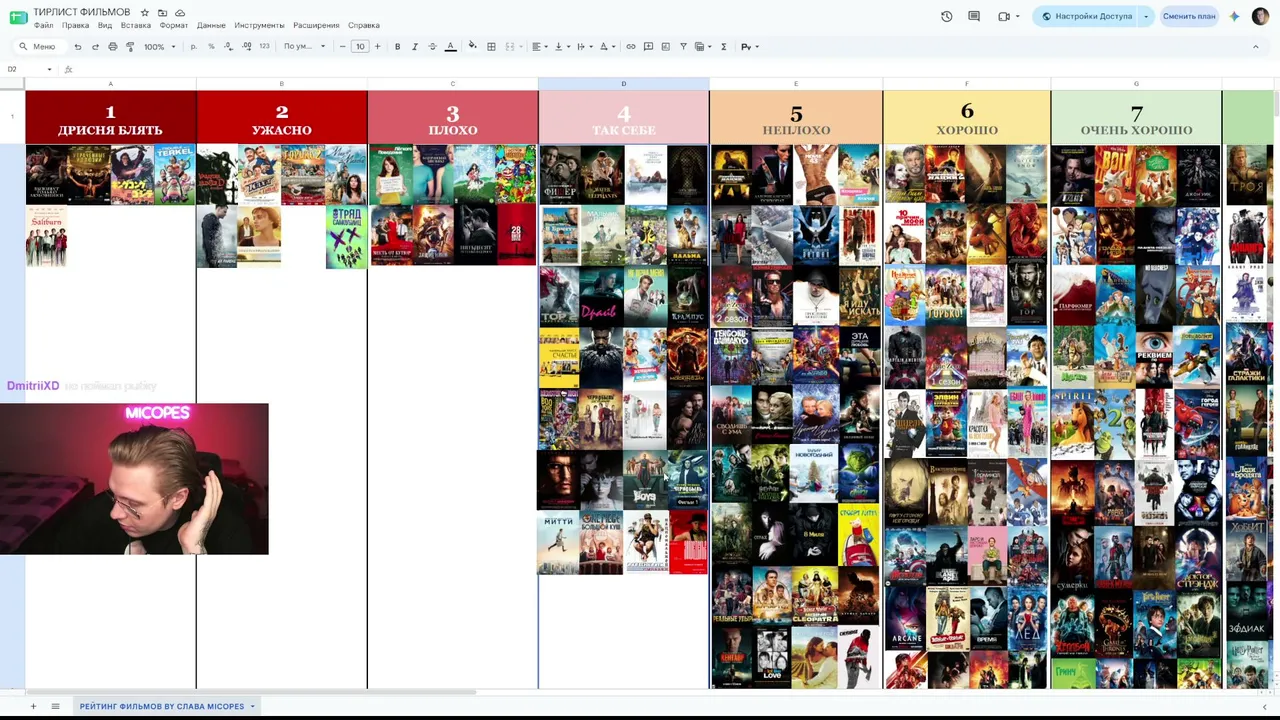Open the Вид menu
This screenshot has width=1280, height=720.
(105, 26)
